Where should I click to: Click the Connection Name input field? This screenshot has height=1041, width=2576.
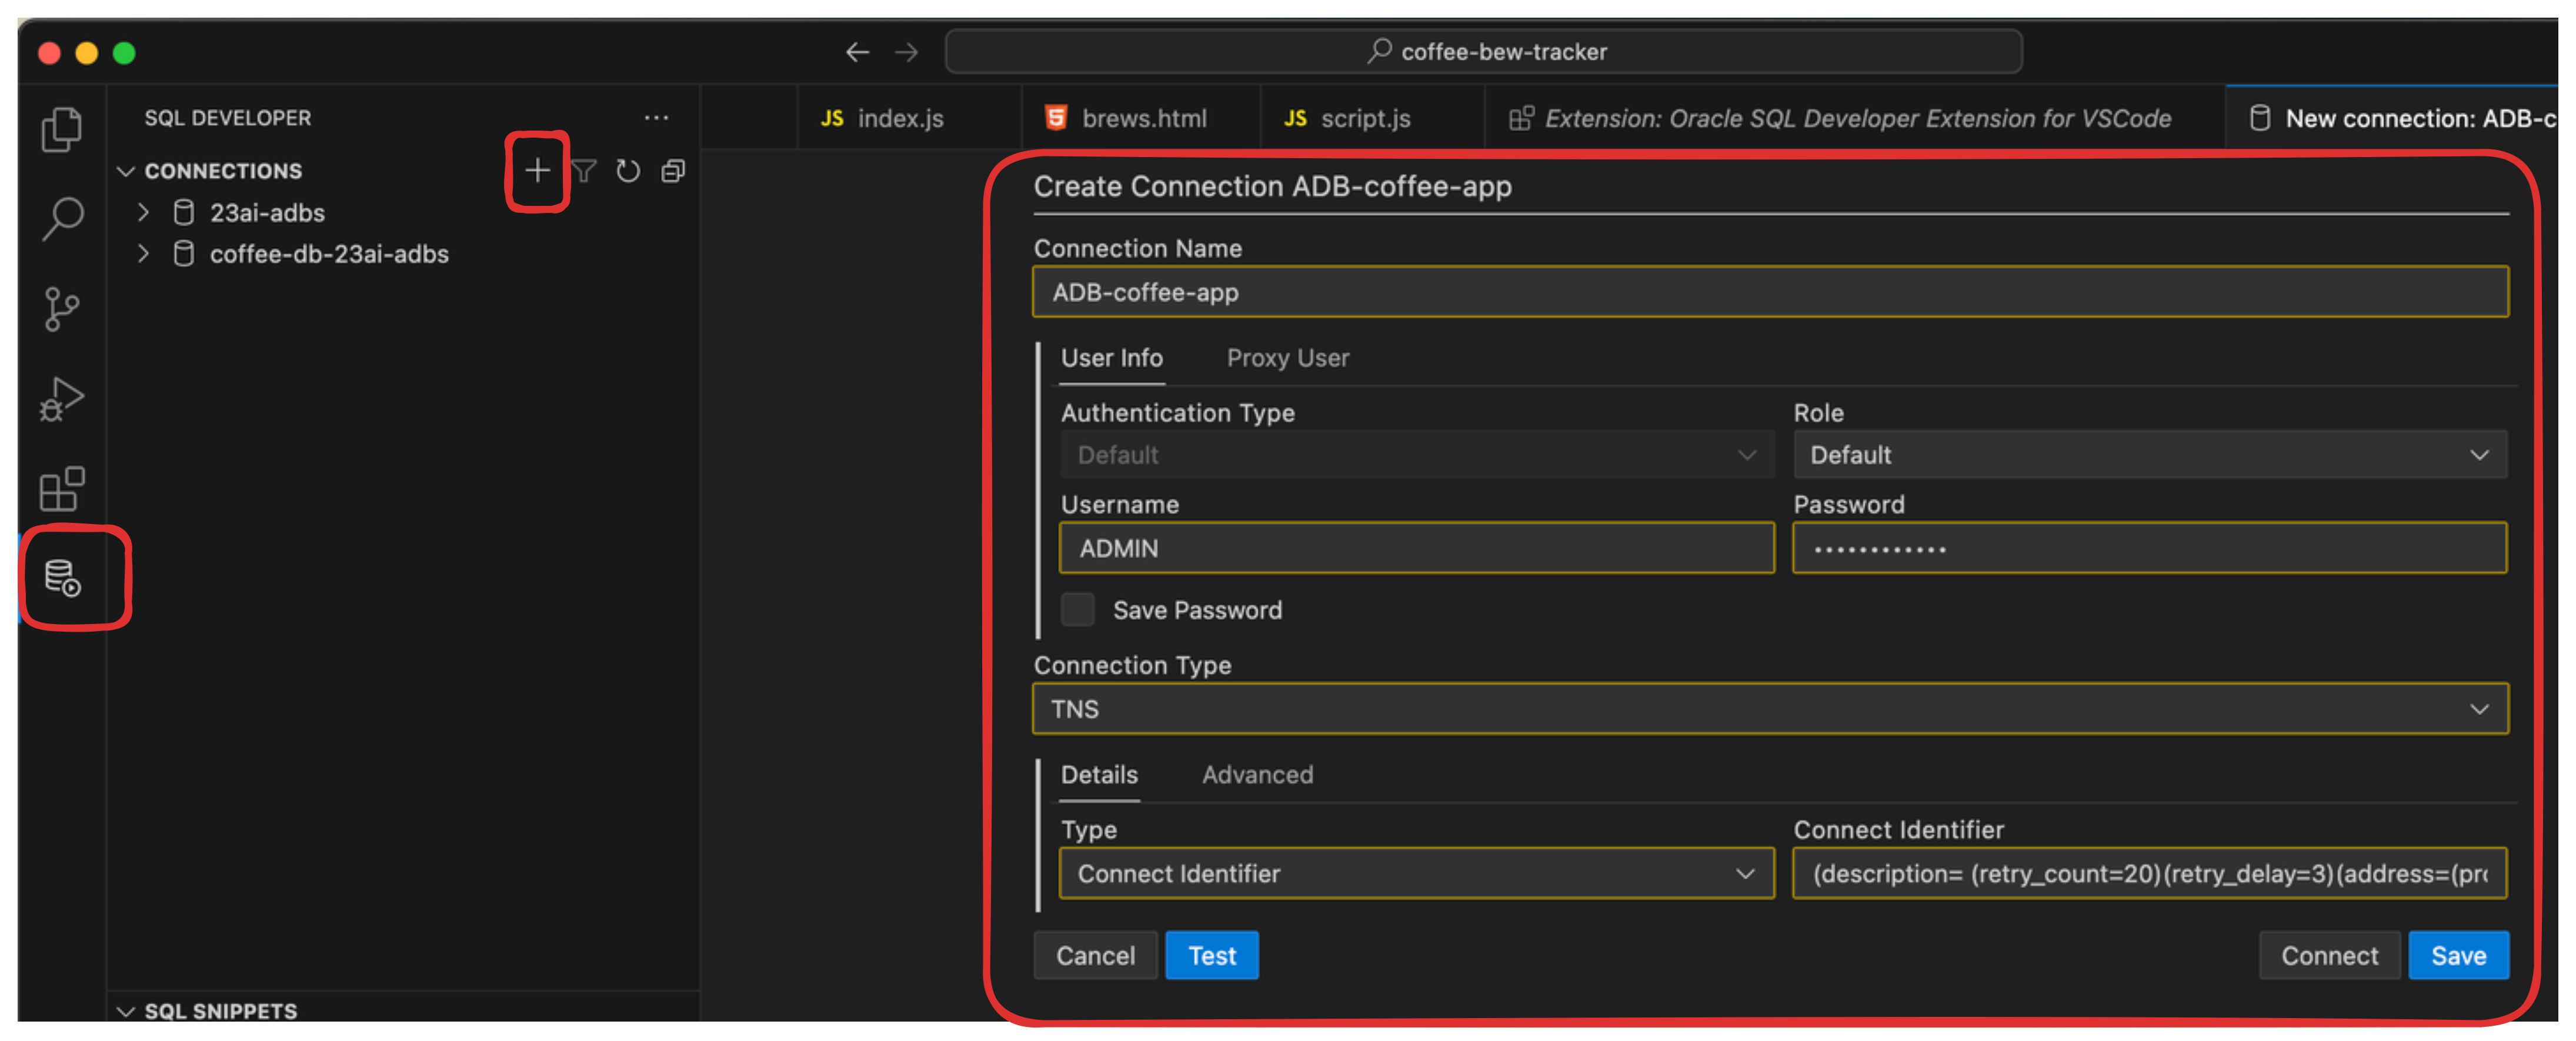click(1770, 292)
